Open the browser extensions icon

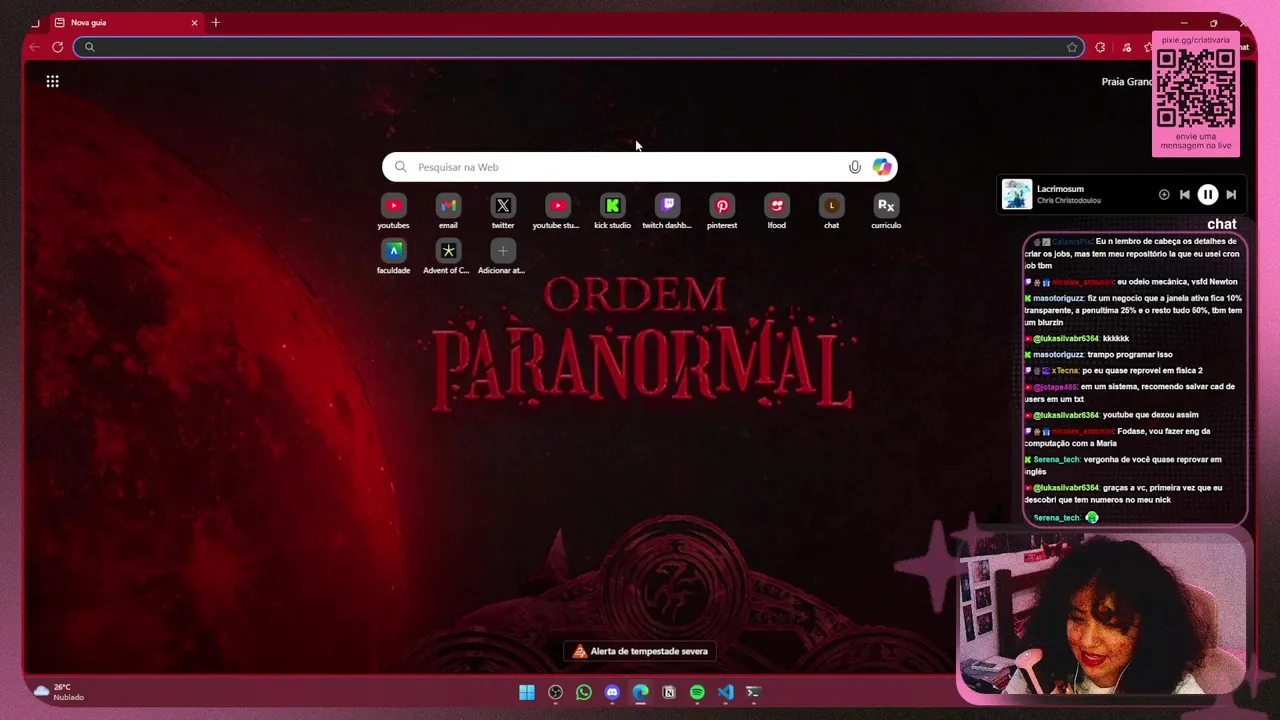(x=1100, y=47)
